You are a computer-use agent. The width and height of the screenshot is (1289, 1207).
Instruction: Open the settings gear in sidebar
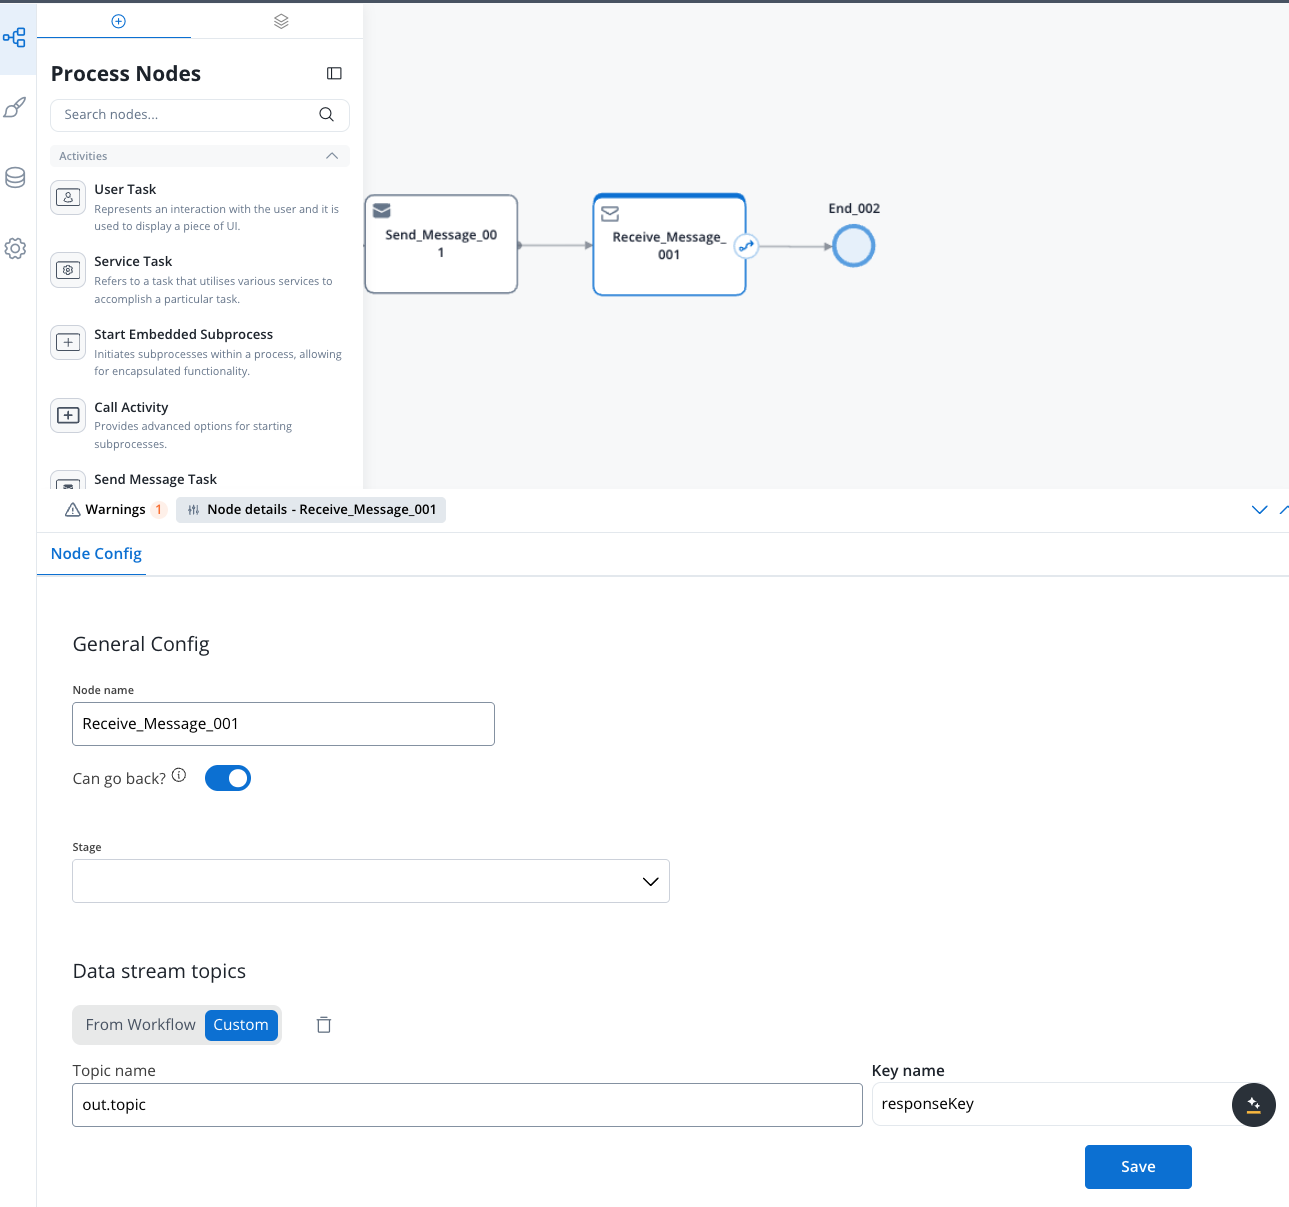[15, 248]
